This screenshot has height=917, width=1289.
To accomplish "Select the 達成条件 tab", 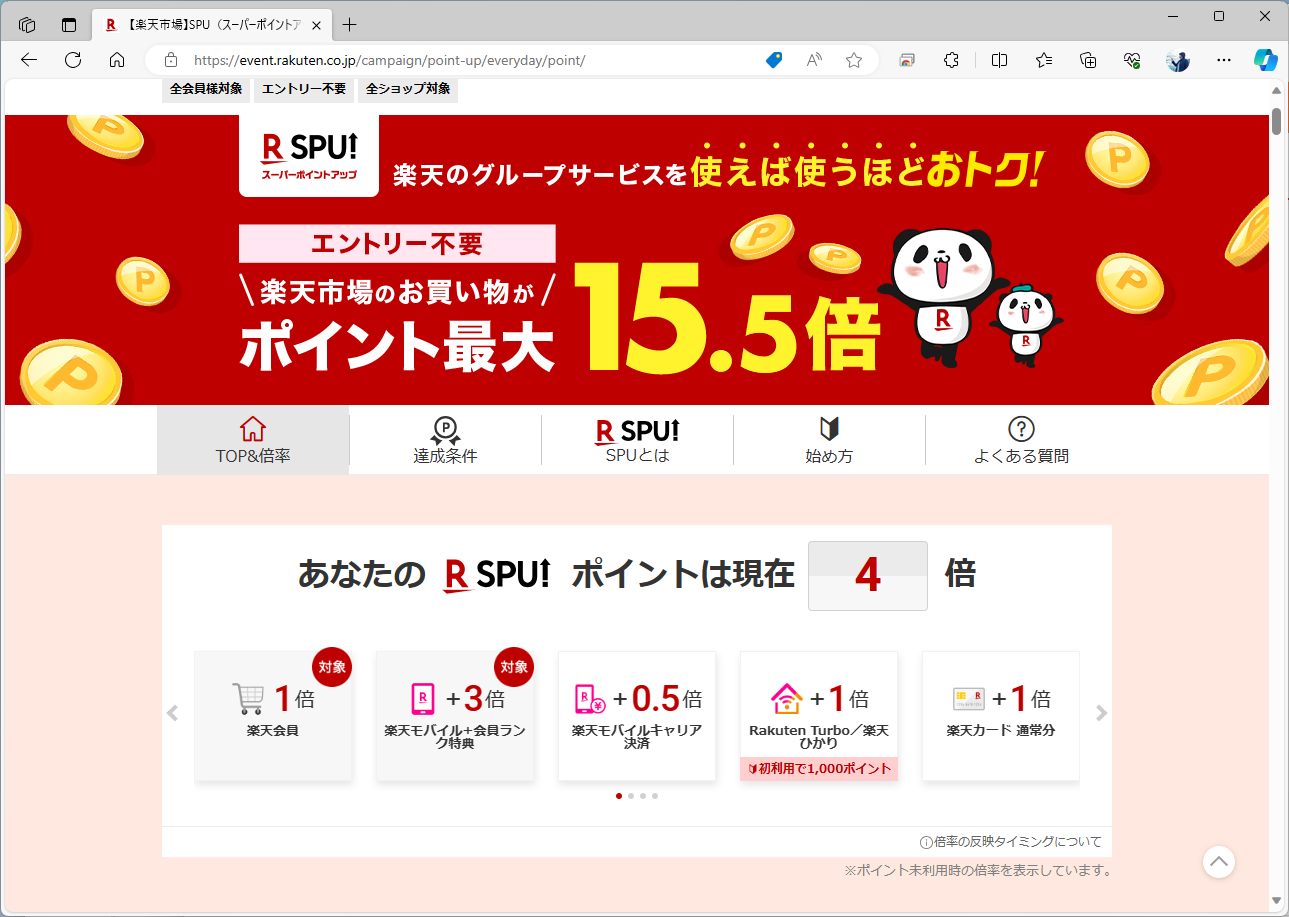I will [445, 440].
